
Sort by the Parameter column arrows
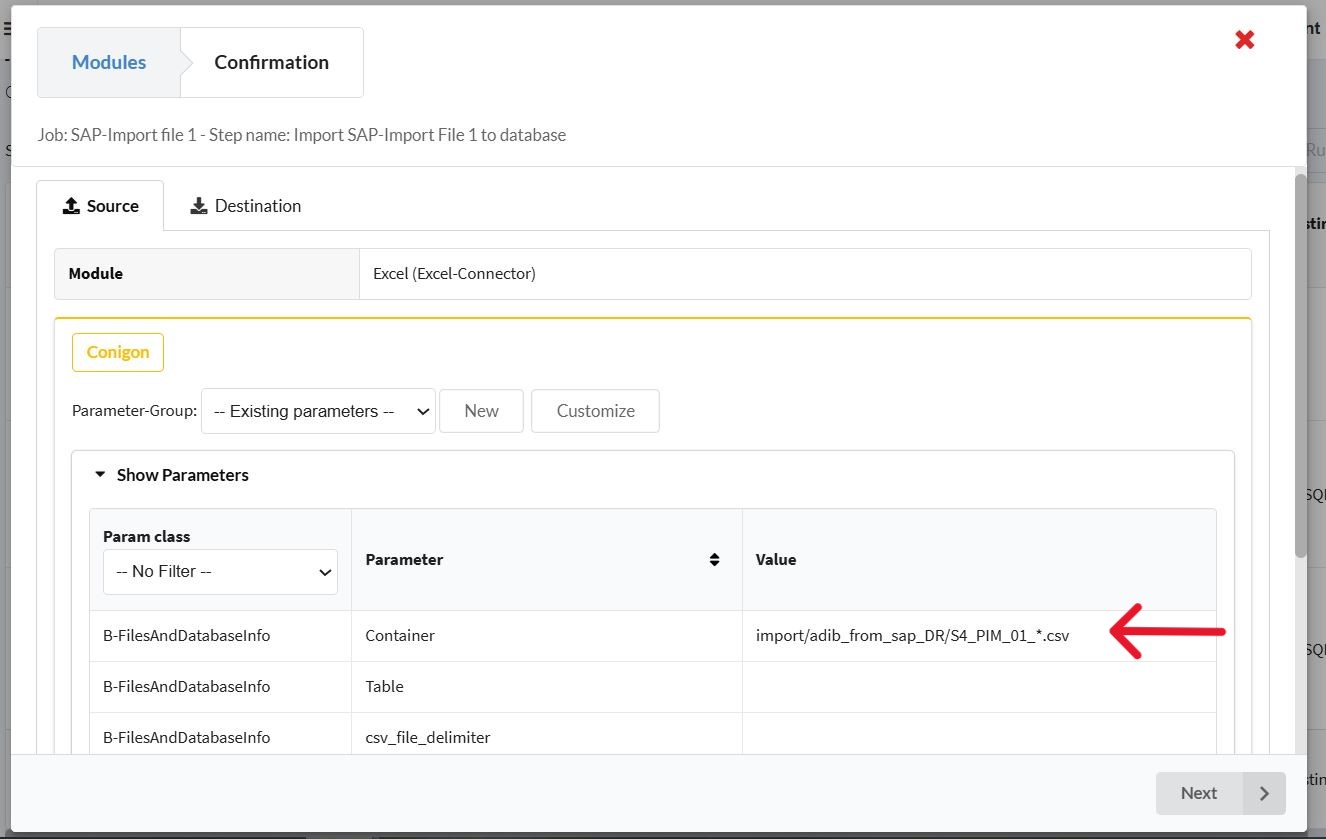714,560
